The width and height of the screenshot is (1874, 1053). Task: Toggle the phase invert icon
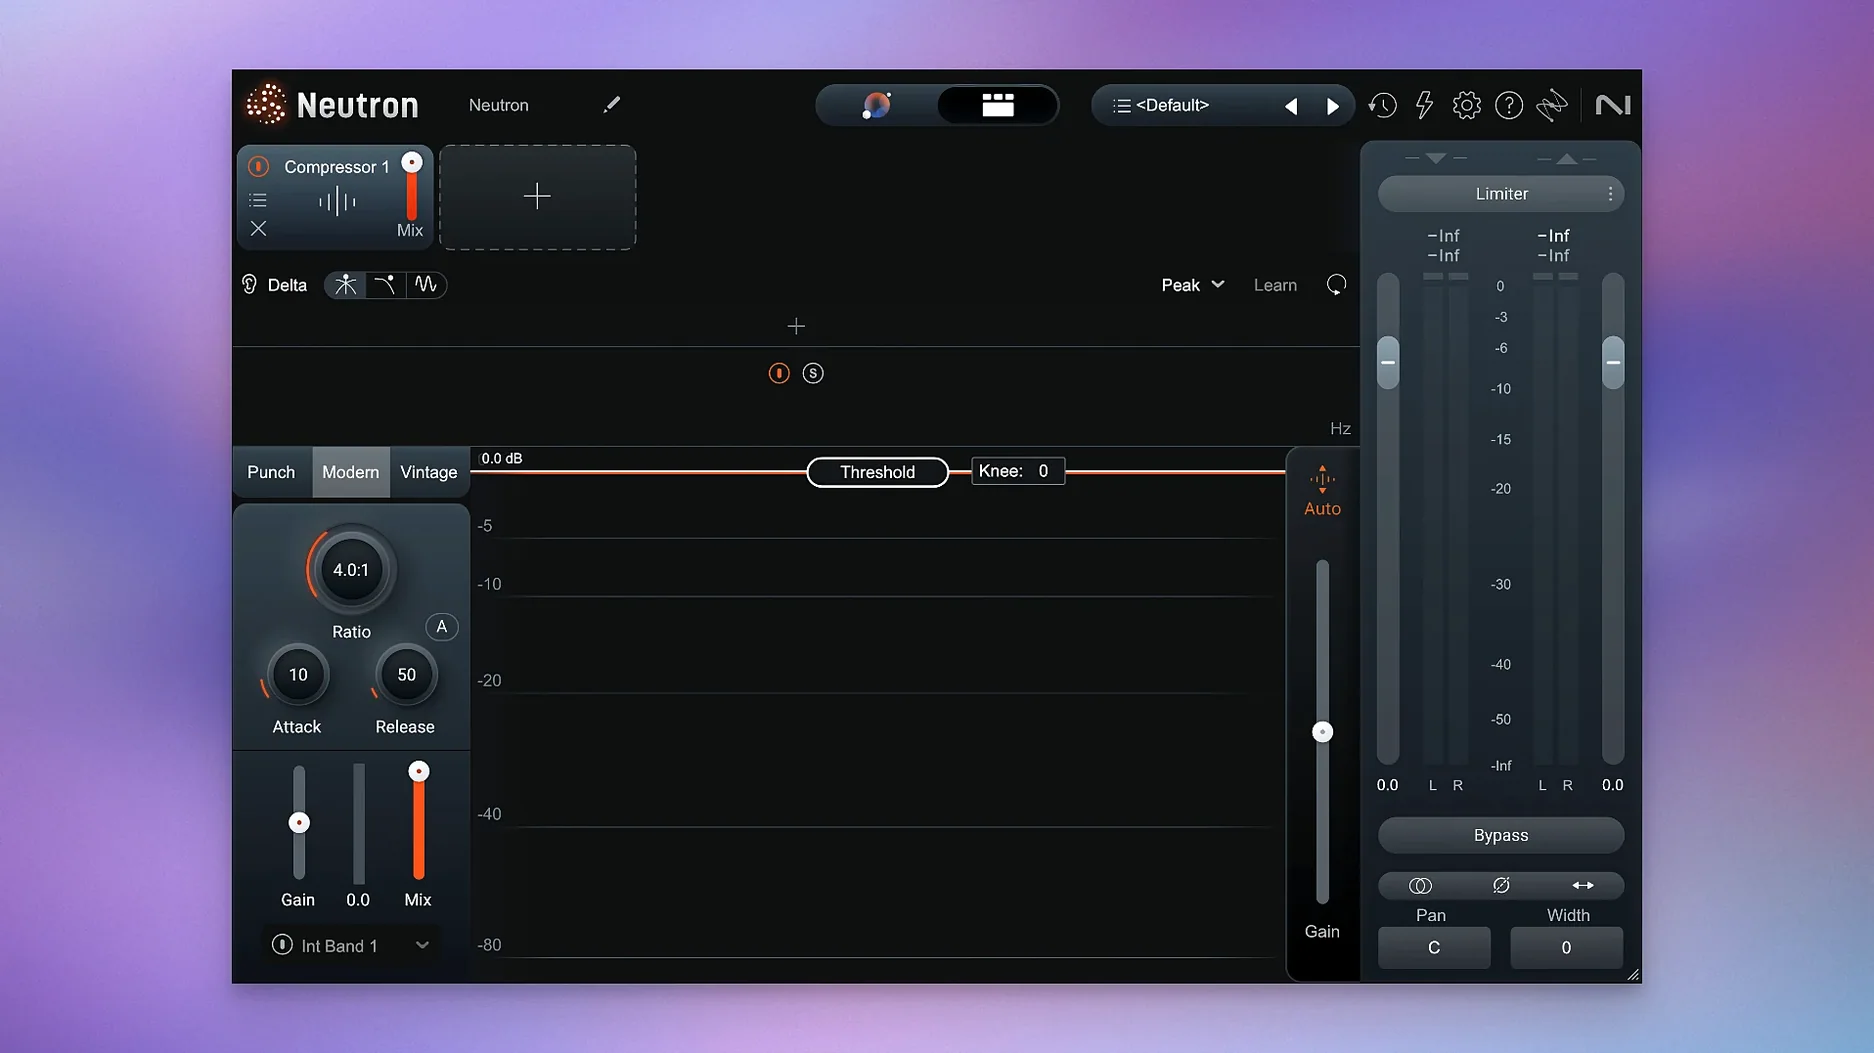coord(1500,885)
